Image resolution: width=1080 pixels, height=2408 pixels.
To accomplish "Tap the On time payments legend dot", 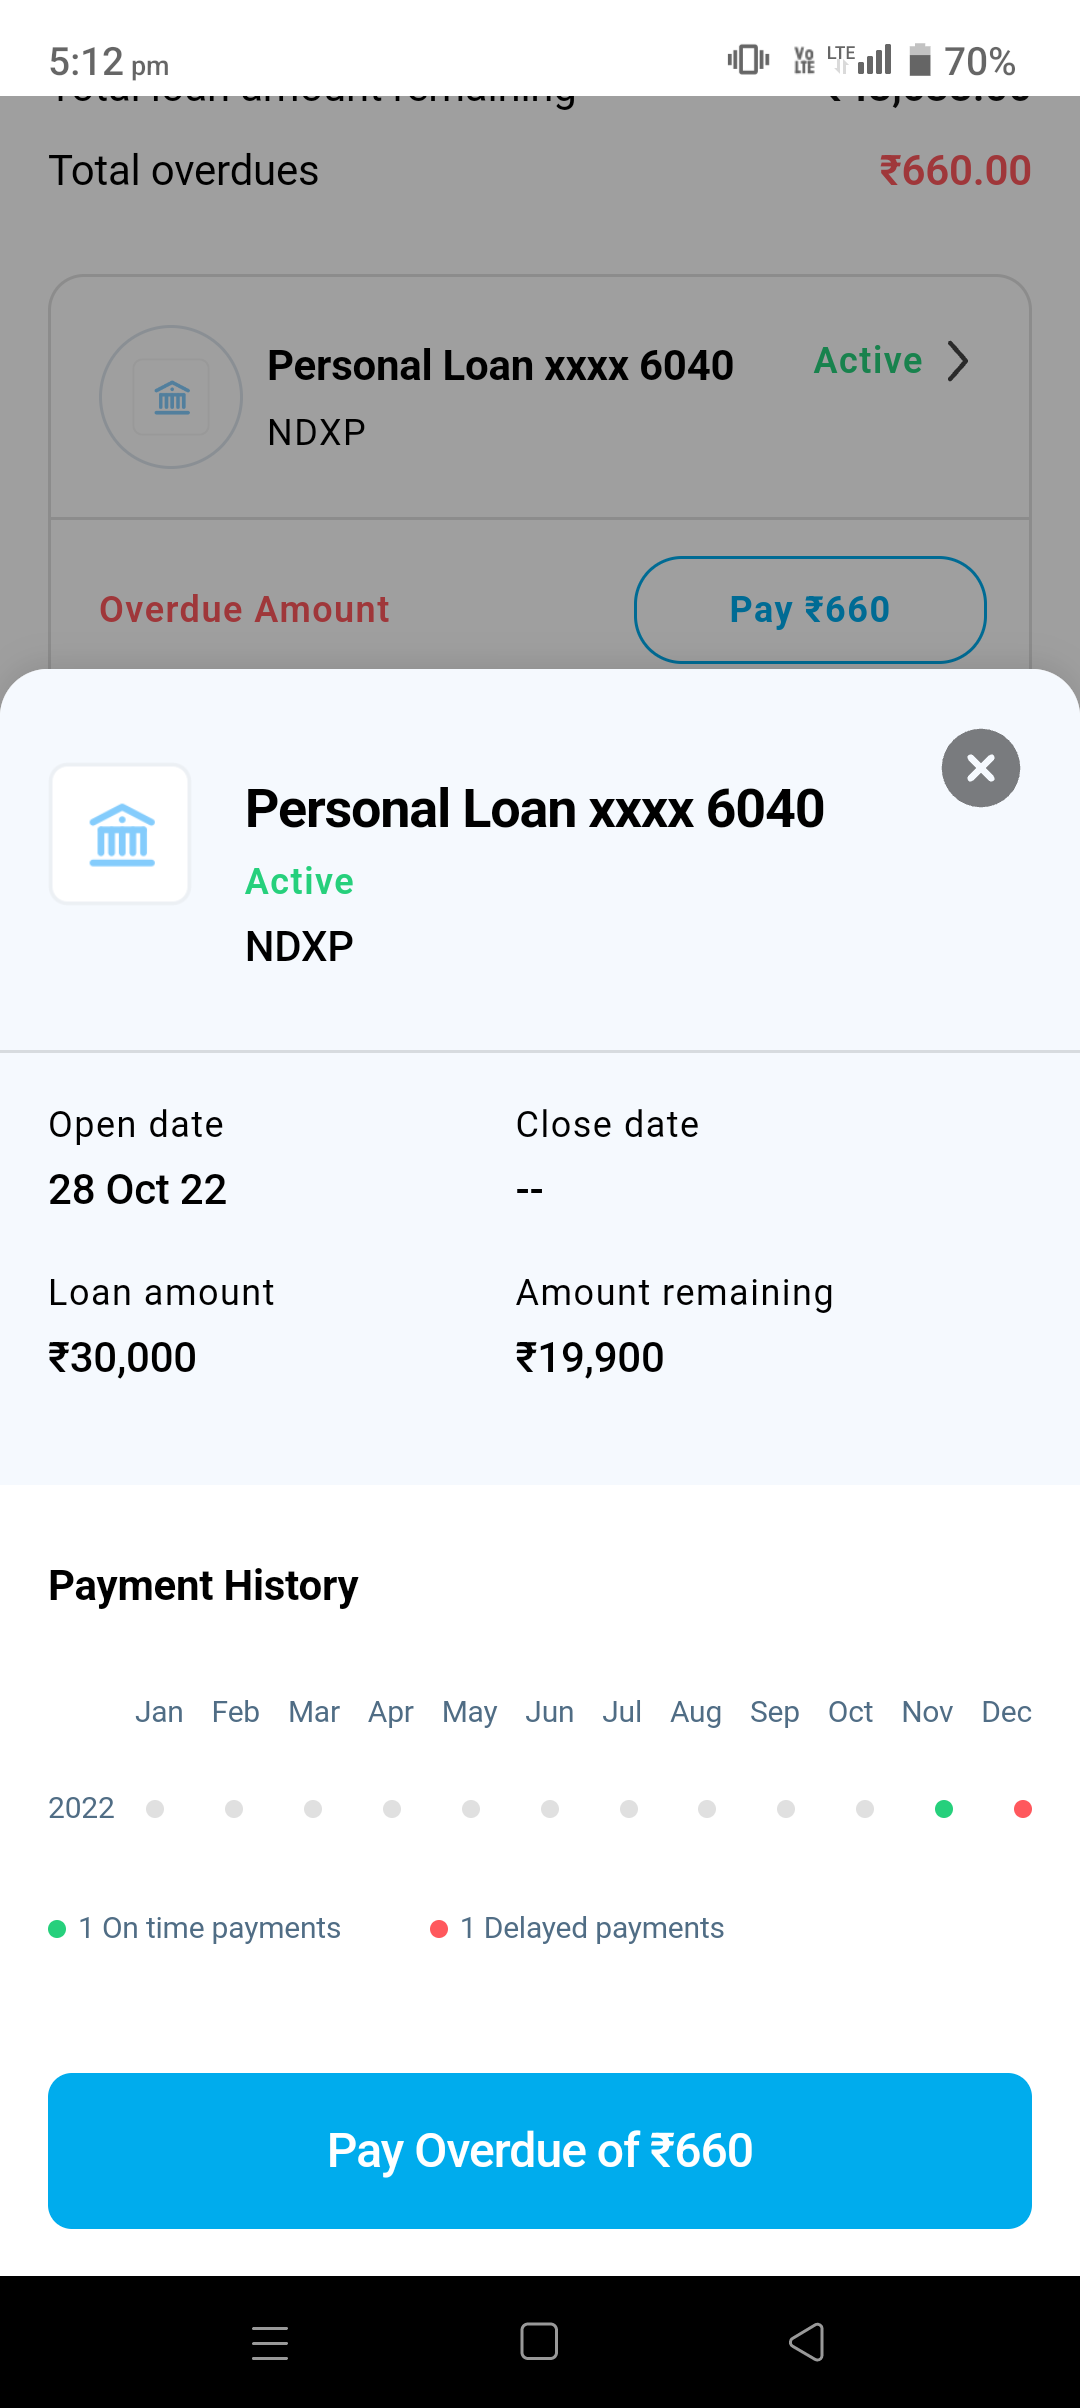I will 57,1929.
